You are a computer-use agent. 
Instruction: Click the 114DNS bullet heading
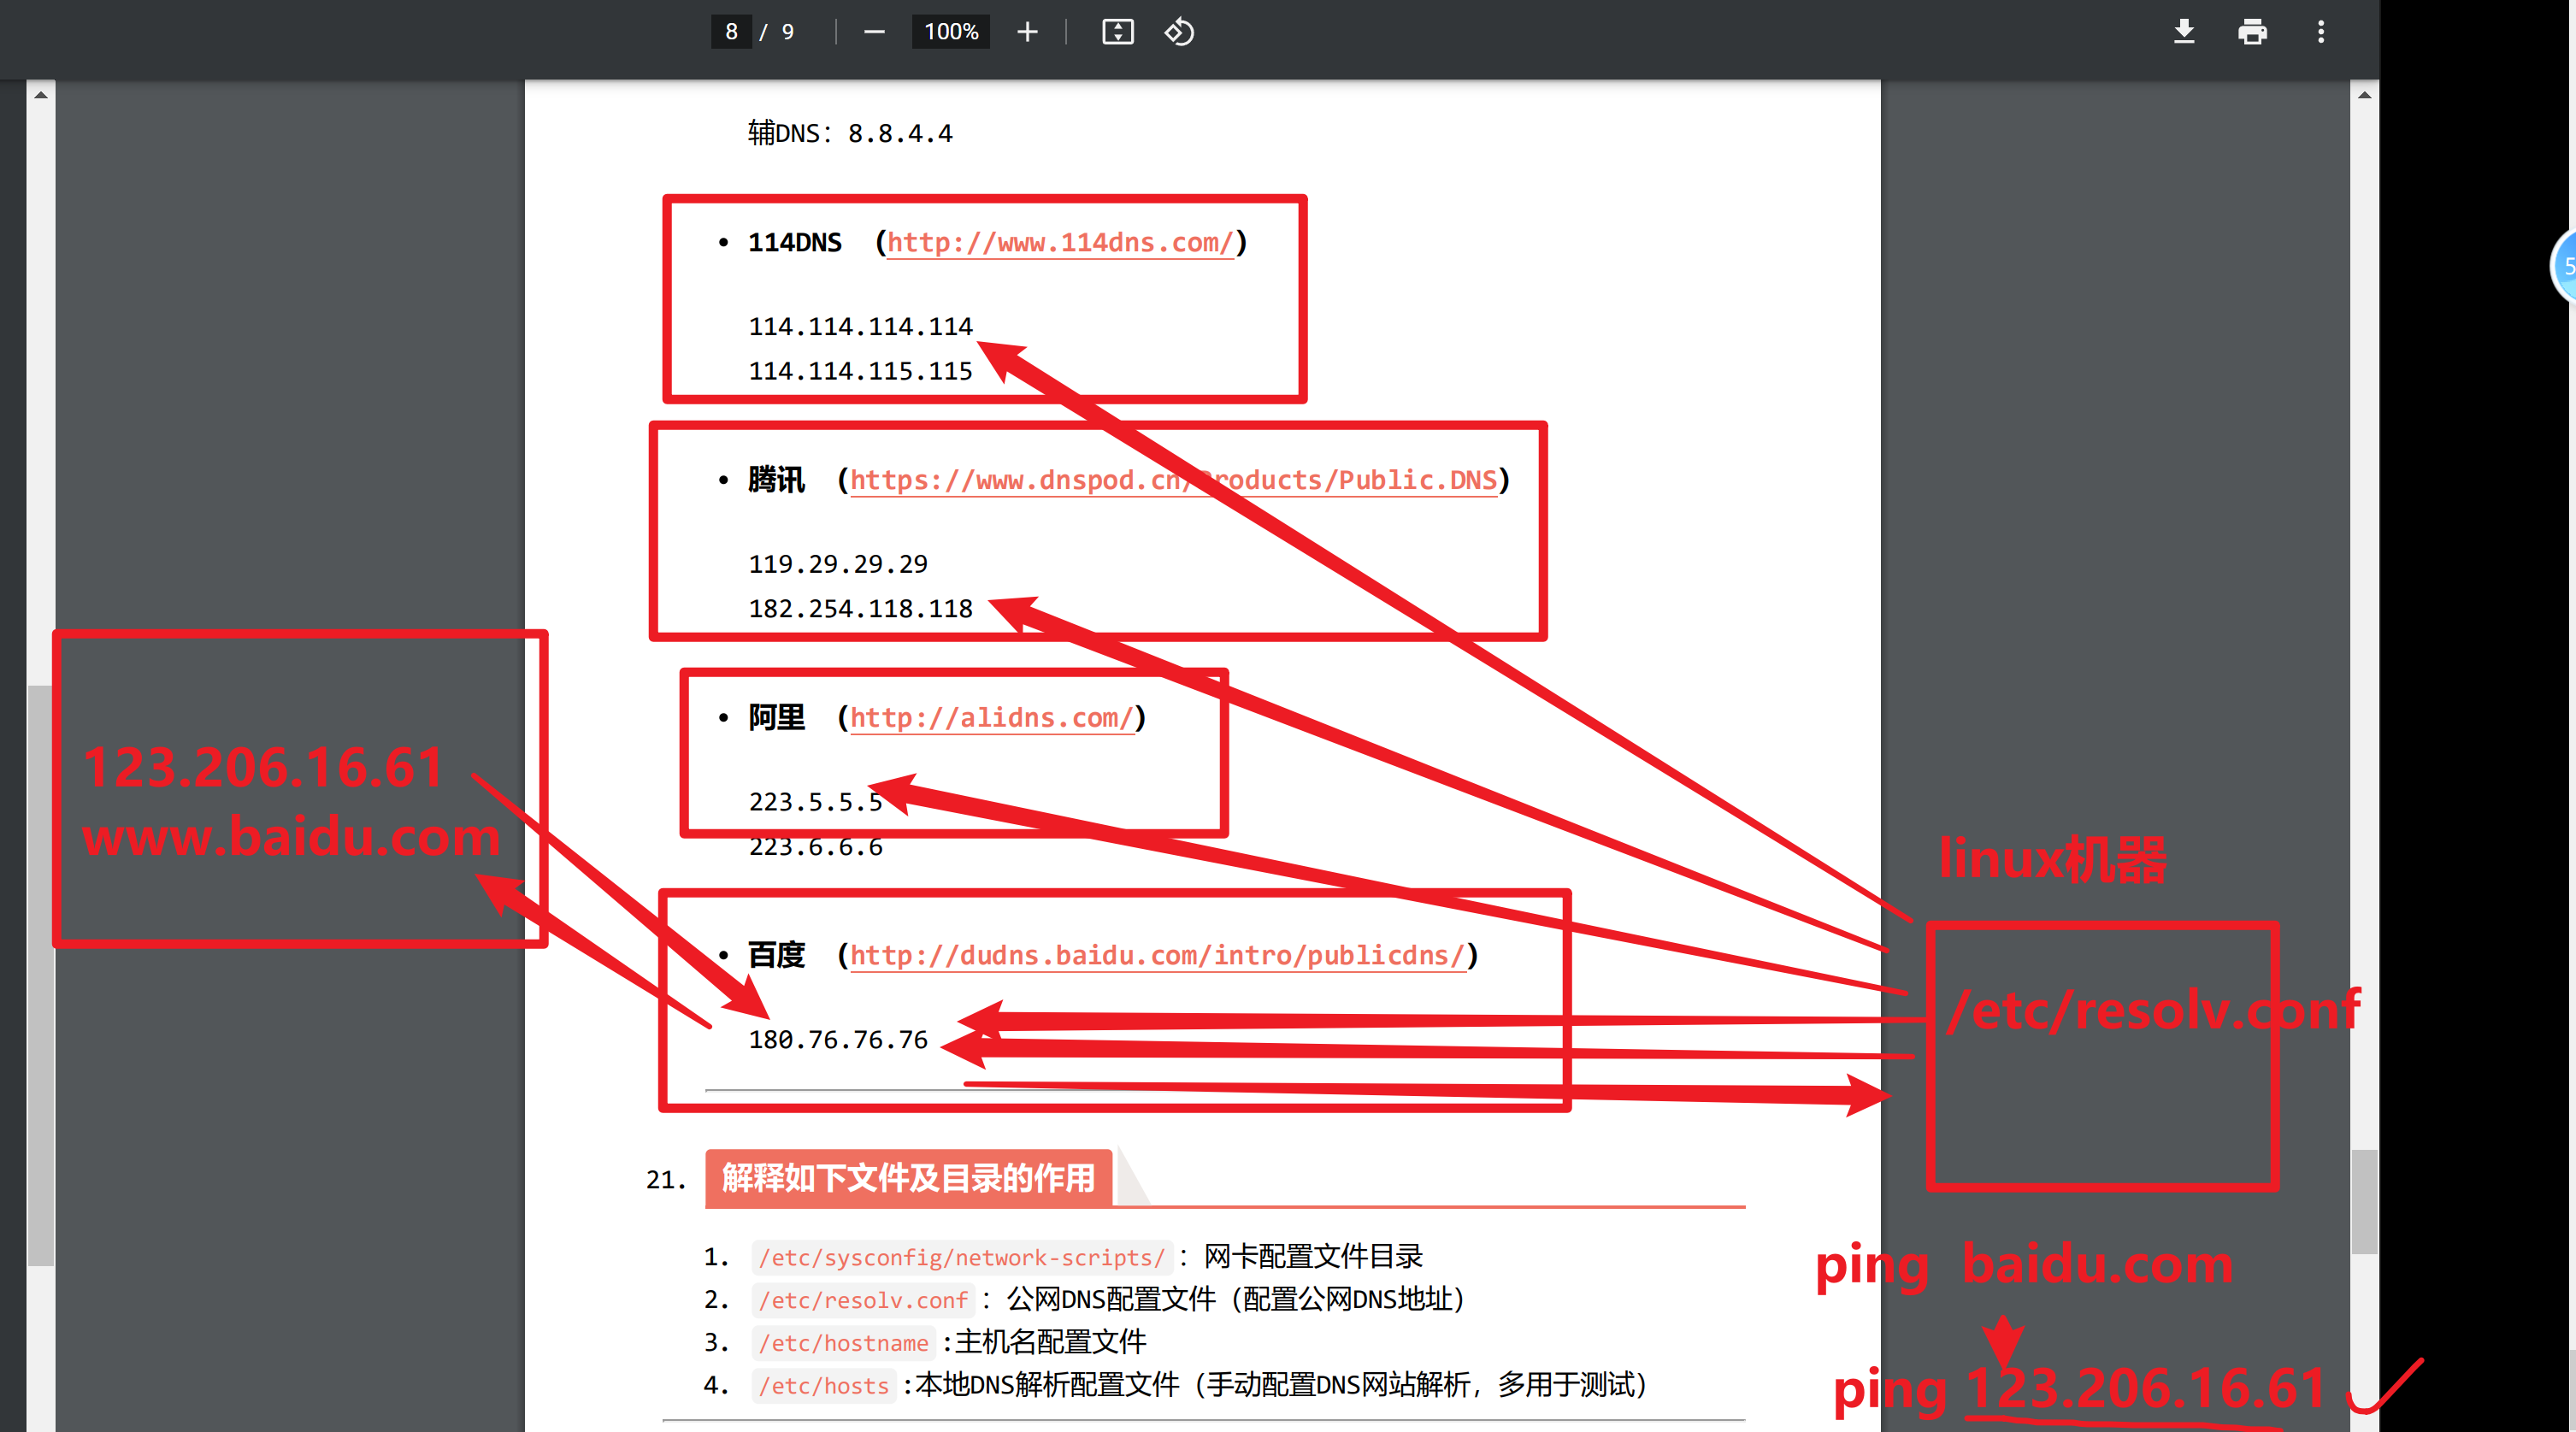[x=795, y=243]
